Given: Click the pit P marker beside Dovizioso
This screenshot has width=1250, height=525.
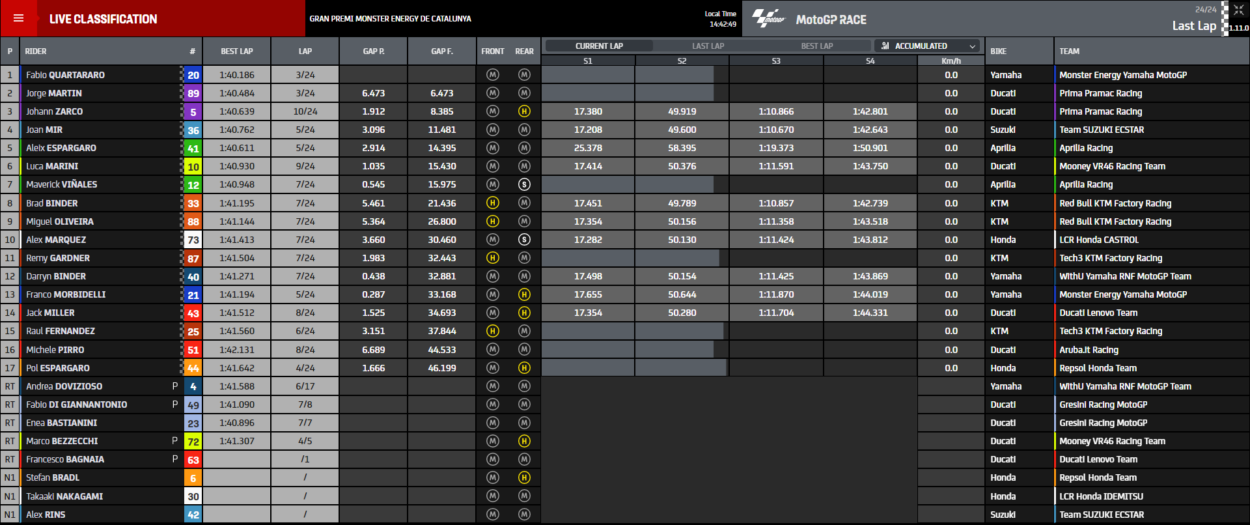Looking at the screenshot, I should point(175,386).
